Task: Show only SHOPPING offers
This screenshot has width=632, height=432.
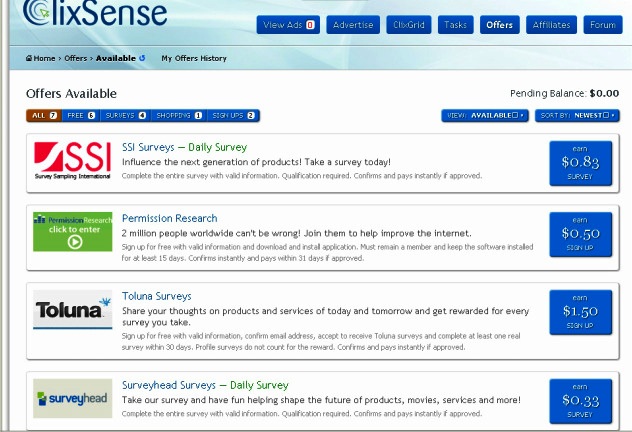Action: [x=179, y=116]
